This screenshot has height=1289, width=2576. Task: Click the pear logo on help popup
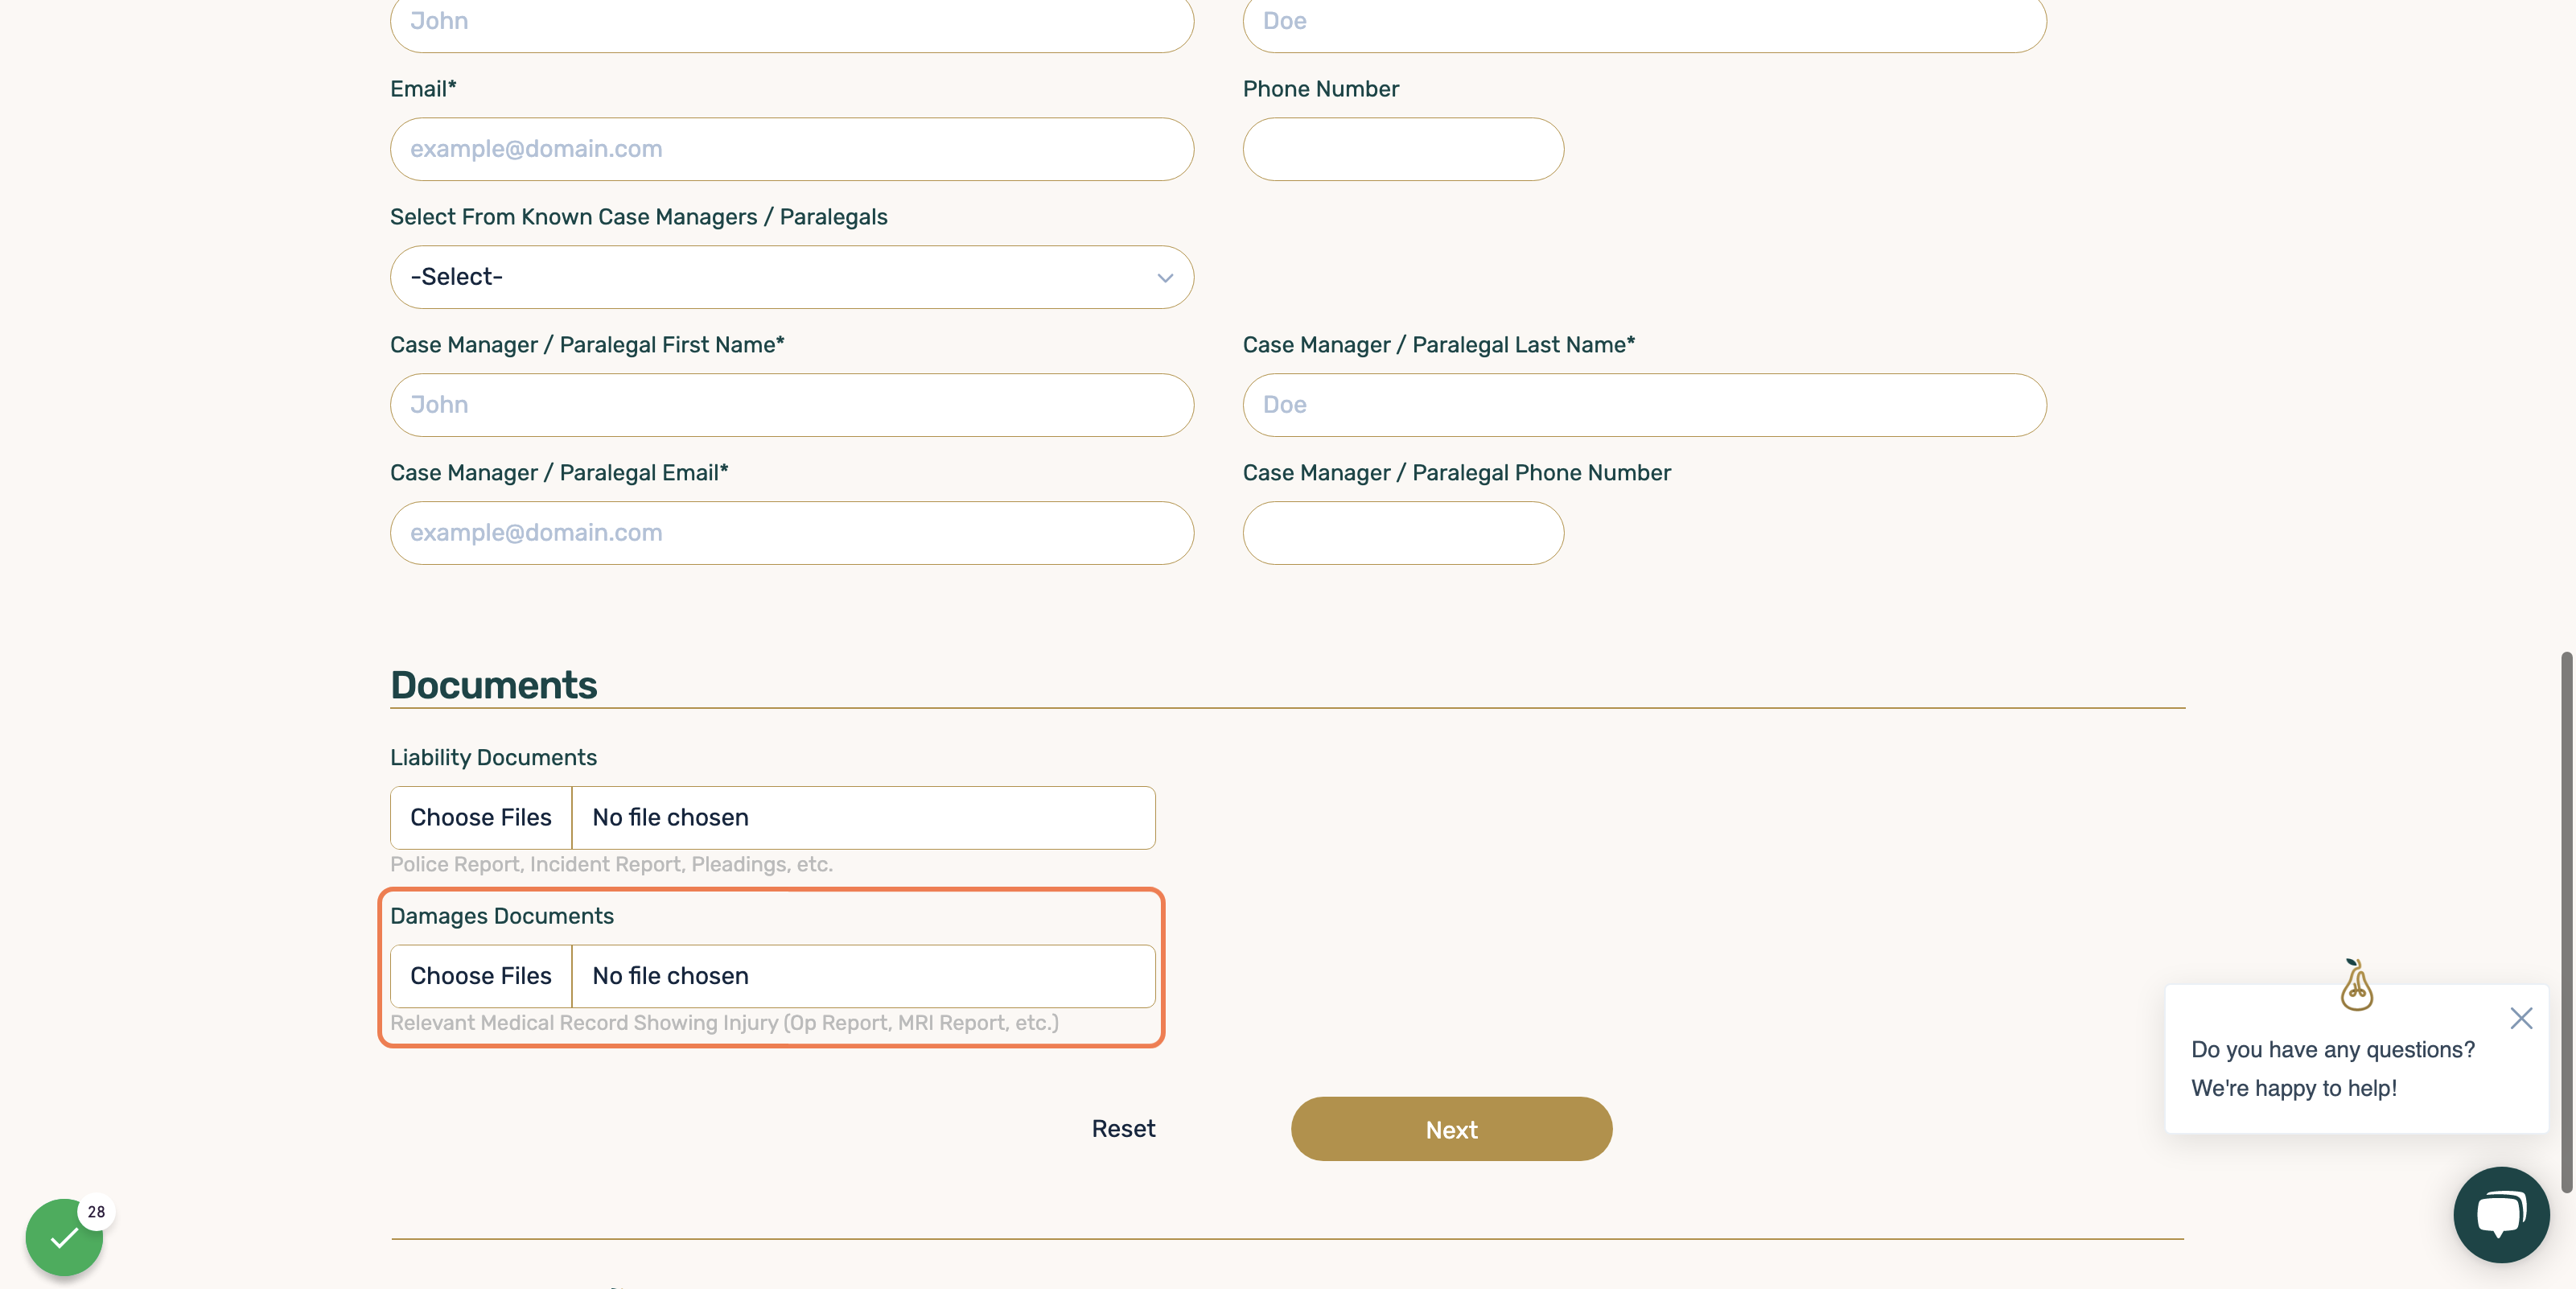coord(2357,985)
